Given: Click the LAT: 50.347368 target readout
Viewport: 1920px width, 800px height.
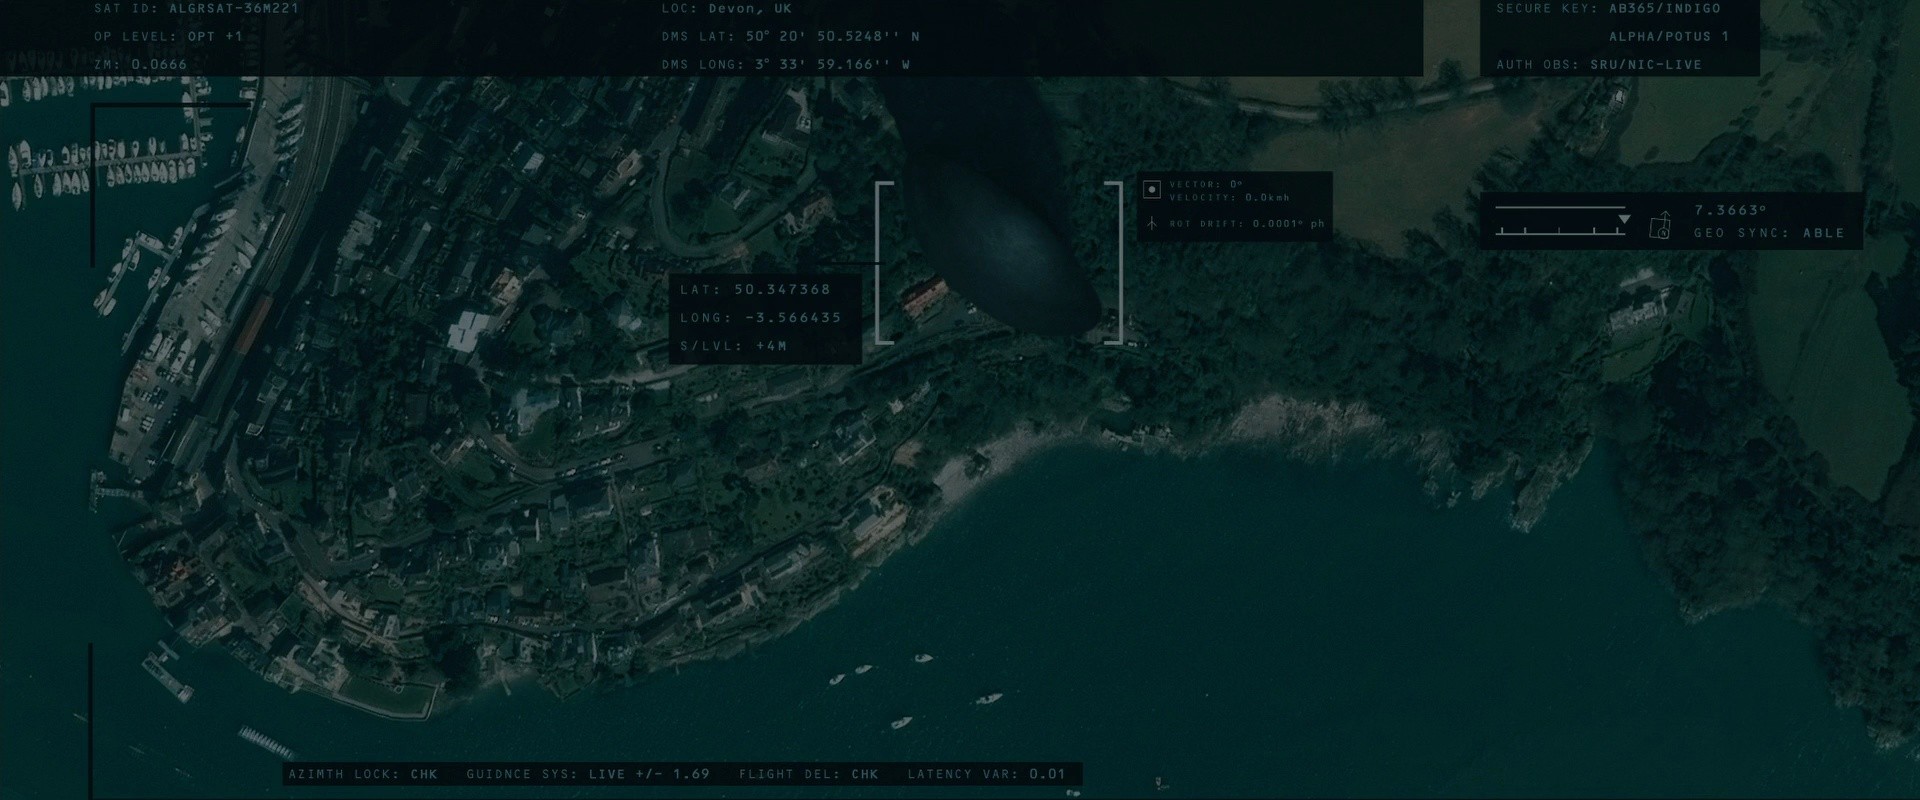Looking at the screenshot, I should tap(755, 289).
